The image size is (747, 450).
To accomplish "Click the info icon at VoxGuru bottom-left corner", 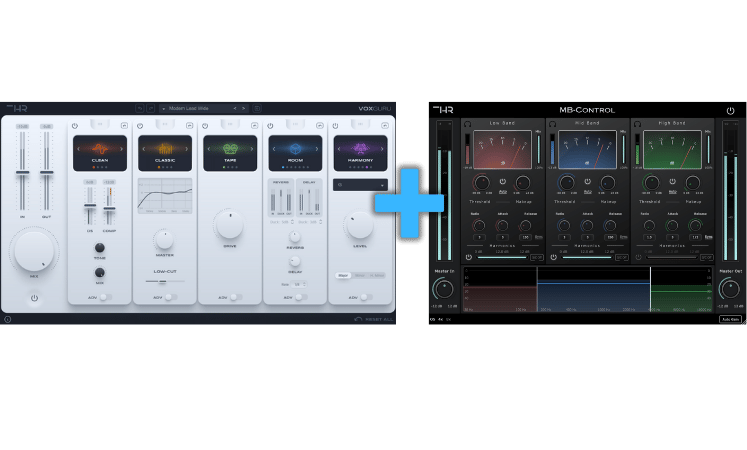I will 7,319.
